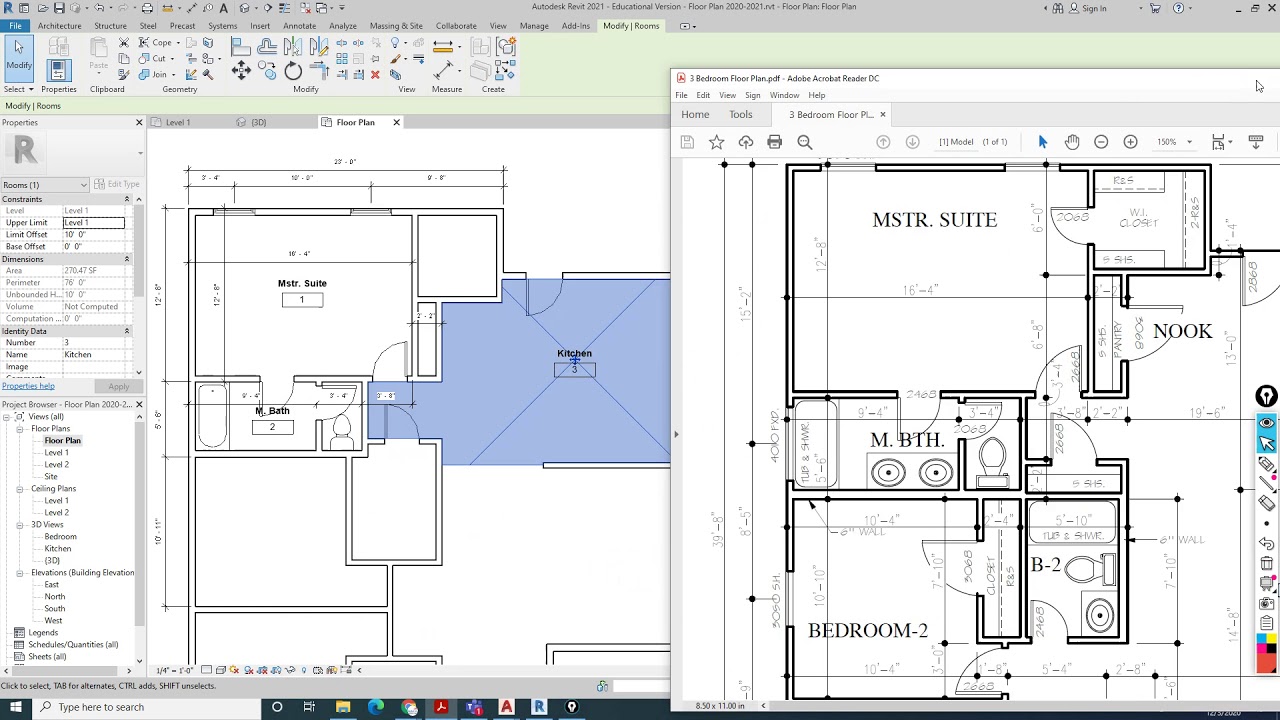Click Acrobat zoom out minus button
1280x720 pixels.
[1101, 142]
